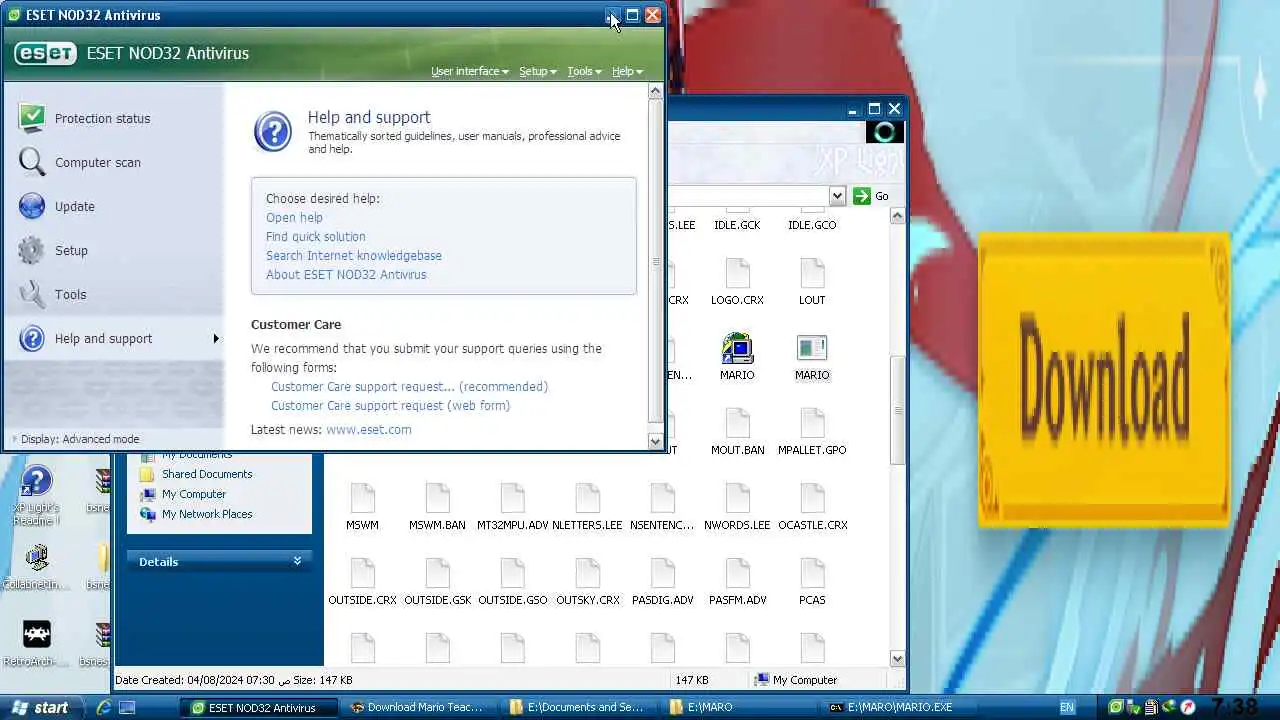Screen dimensions: 1280x720
Task: Select the NWORDS.LEE file icon
Action: point(737,498)
